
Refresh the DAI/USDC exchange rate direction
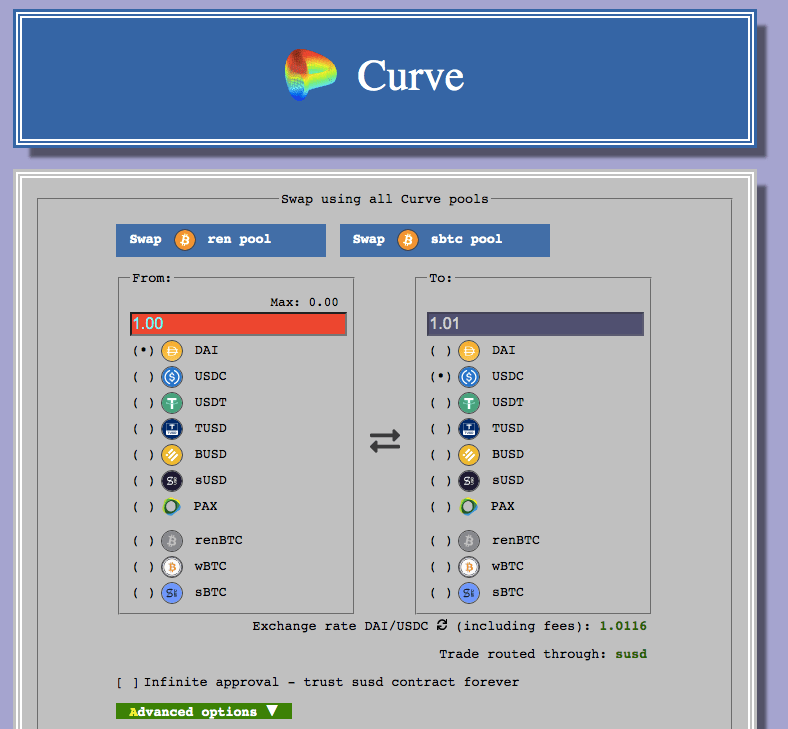coord(442,625)
